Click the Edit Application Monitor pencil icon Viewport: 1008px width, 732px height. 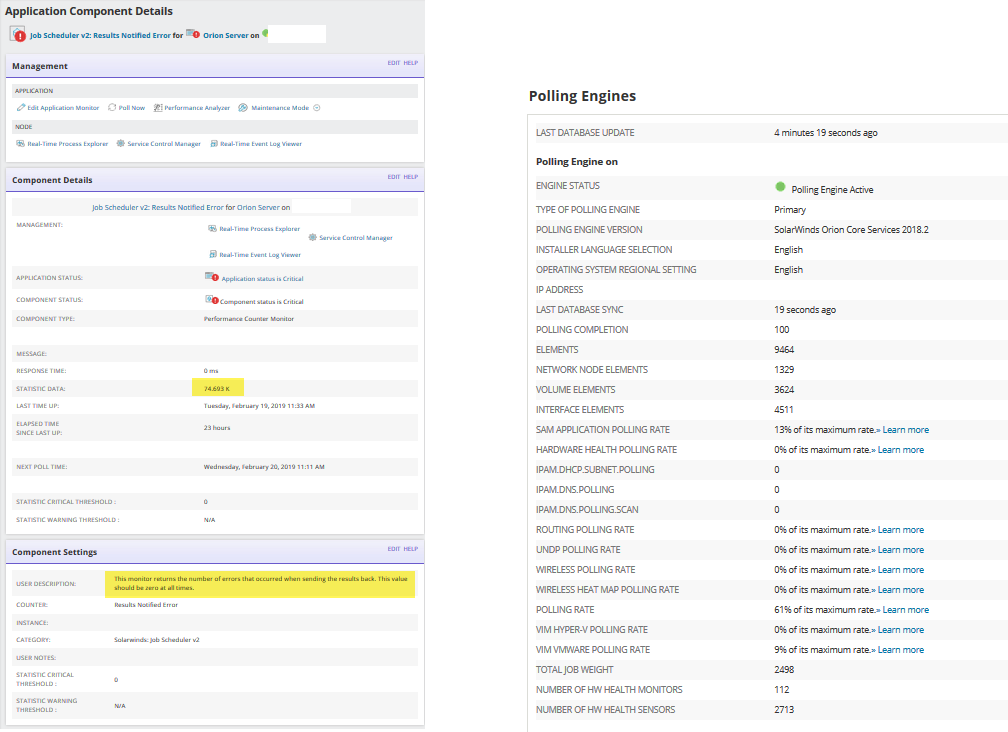(x=21, y=108)
